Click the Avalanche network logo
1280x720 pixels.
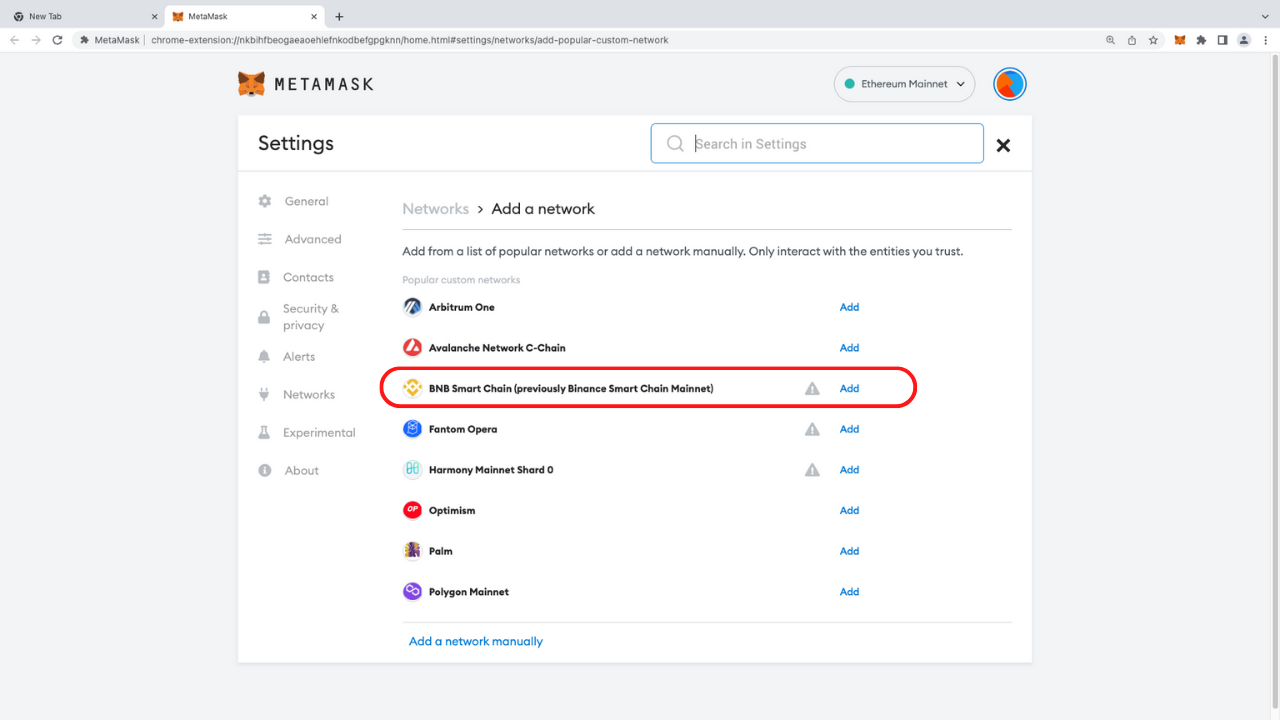[x=412, y=348]
